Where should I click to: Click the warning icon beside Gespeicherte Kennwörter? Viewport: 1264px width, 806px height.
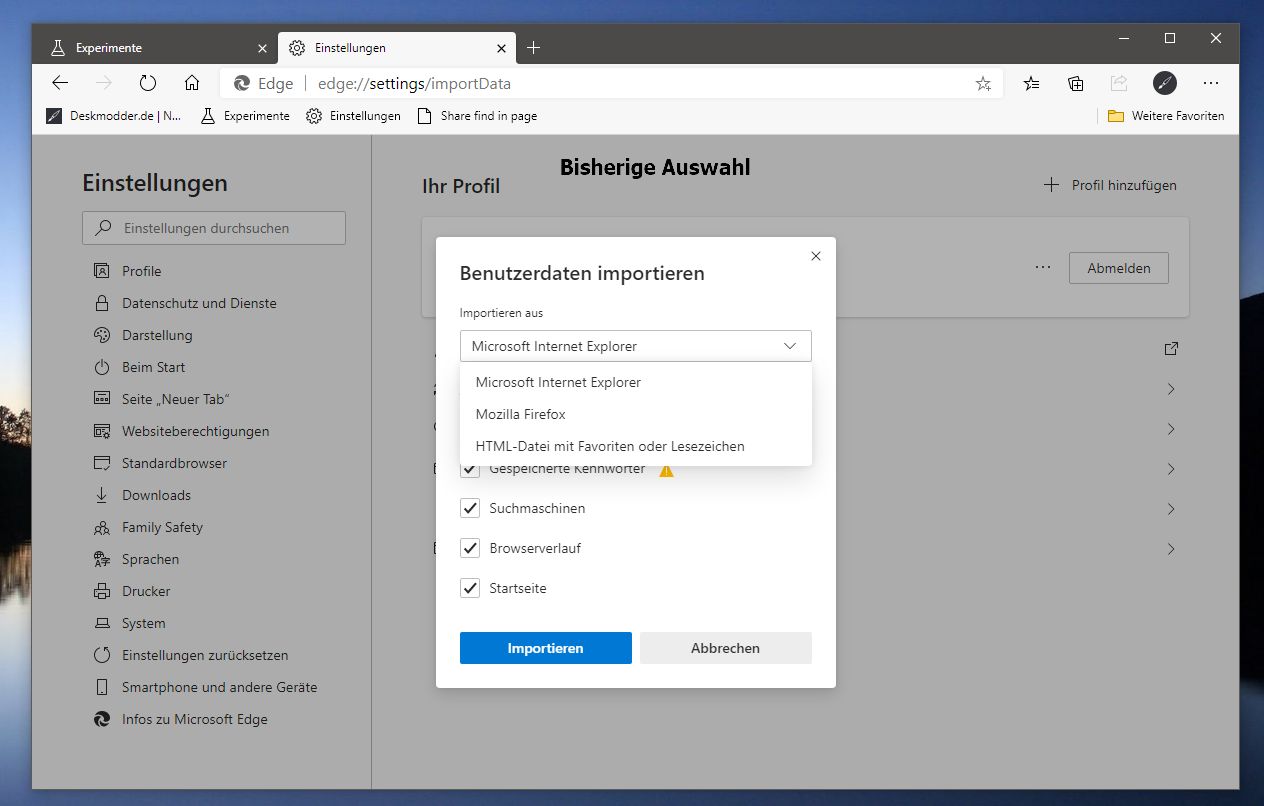click(x=666, y=470)
